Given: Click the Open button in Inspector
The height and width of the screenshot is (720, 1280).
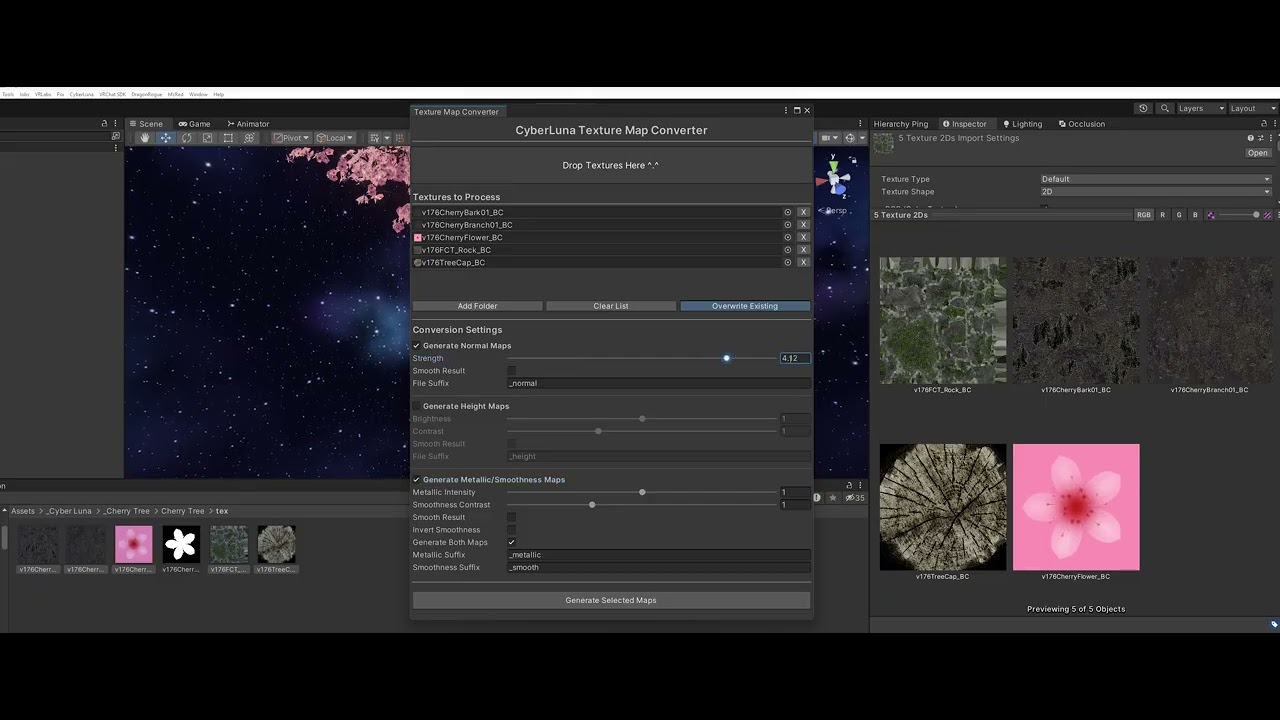Looking at the screenshot, I should tap(1258, 153).
